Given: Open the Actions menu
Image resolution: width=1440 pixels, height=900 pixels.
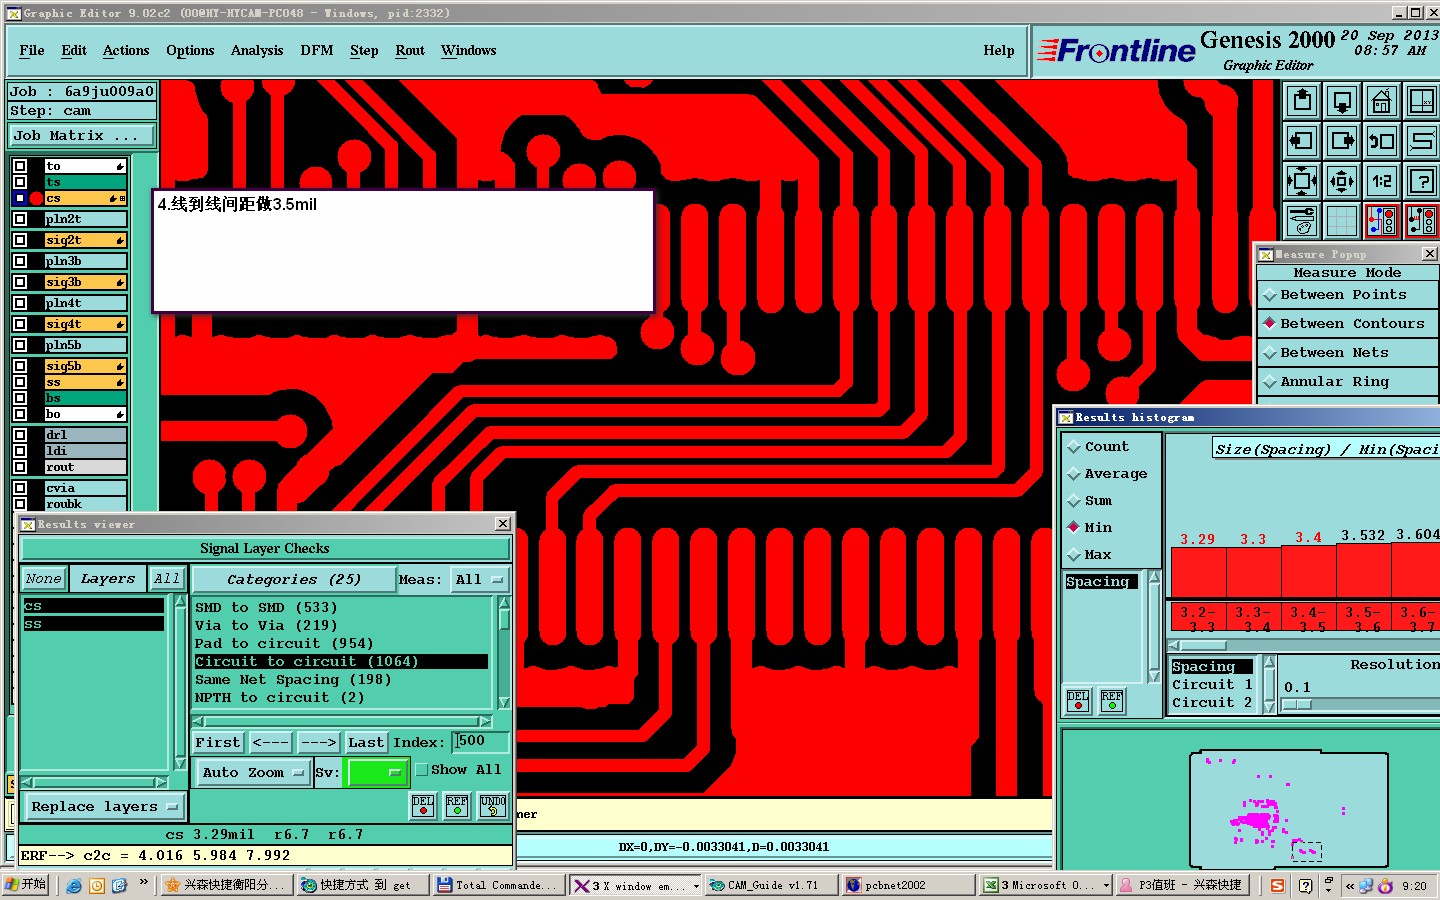Looking at the screenshot, I should pyautogui.click(x=126, y=50).
